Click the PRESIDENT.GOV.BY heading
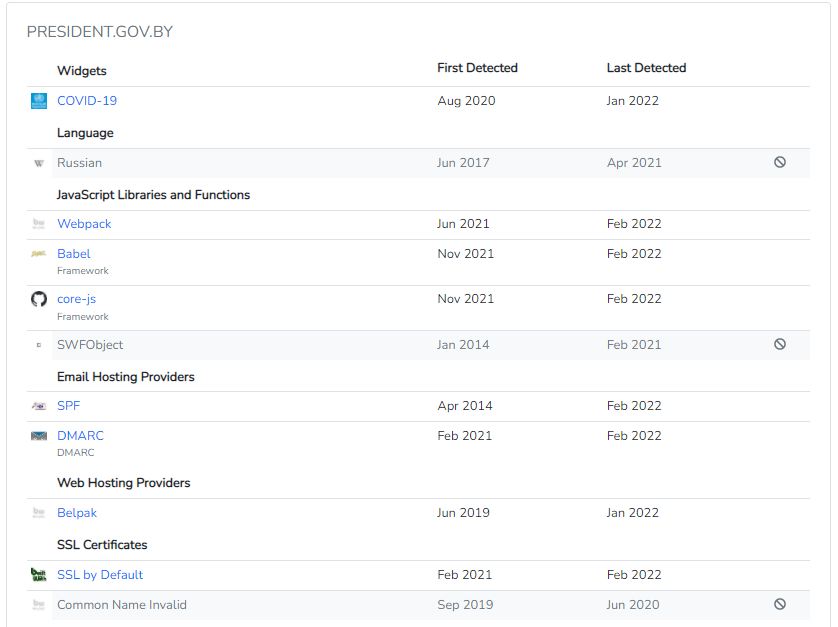Image resolution: width=838 pixels, height=627 pixels. tap(100, 32)
